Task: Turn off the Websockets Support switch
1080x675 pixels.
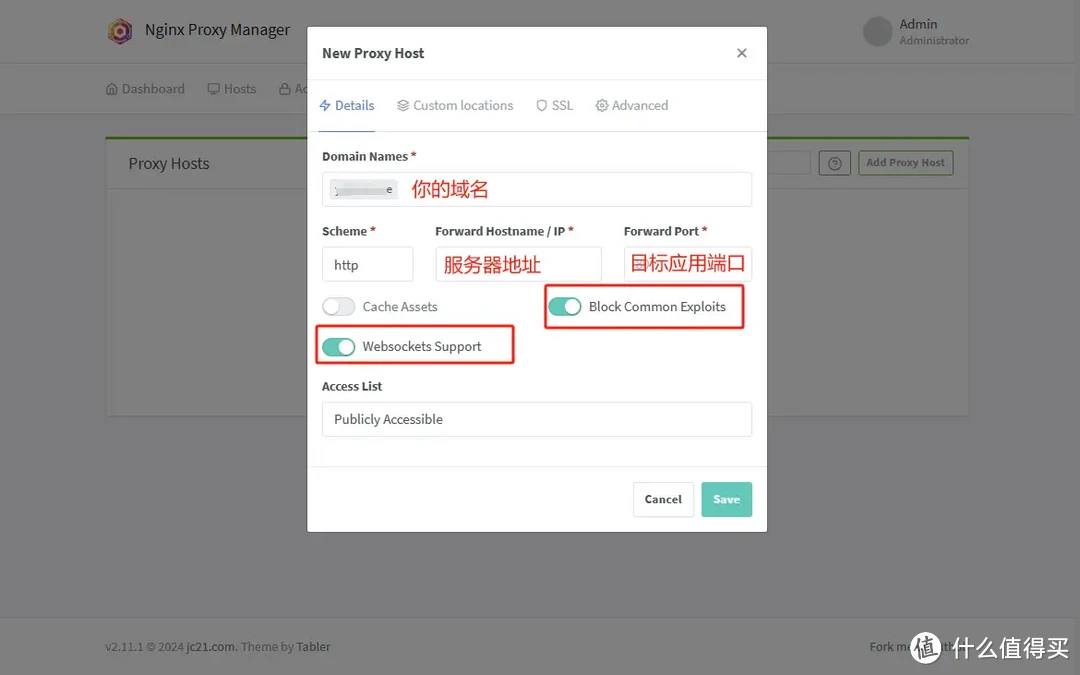Action: point(338,346)
